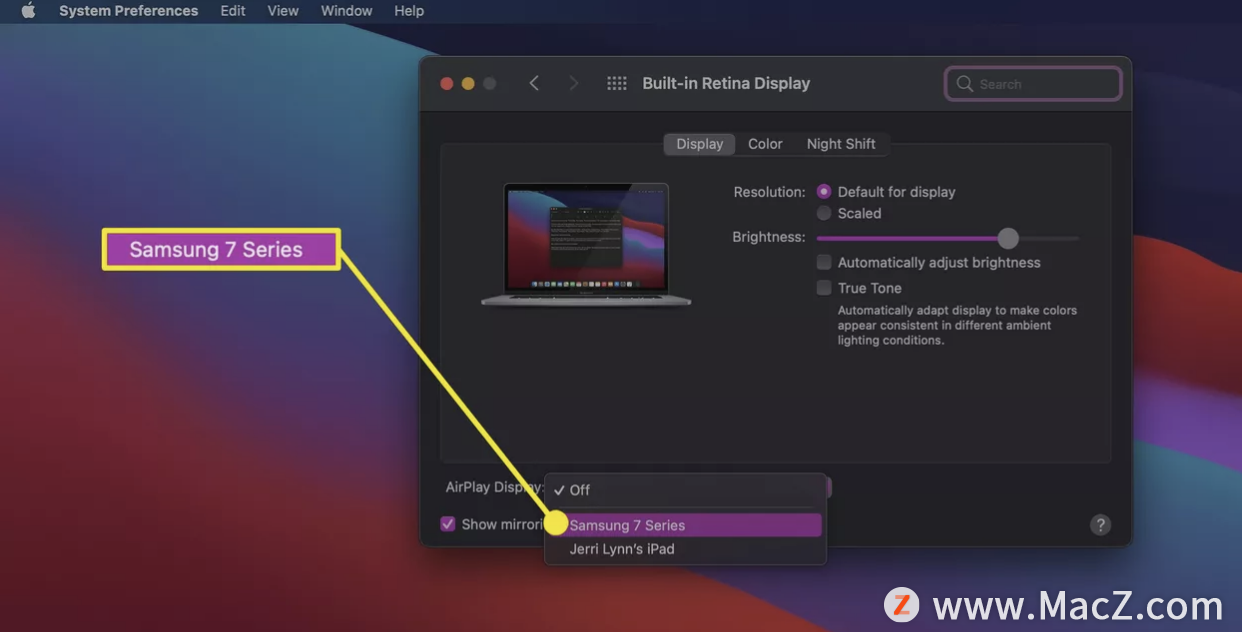The height and width of the screenshot is (632, 1242).
Task: Enable Automatically adjust brightness
Action: coord(824,263)
